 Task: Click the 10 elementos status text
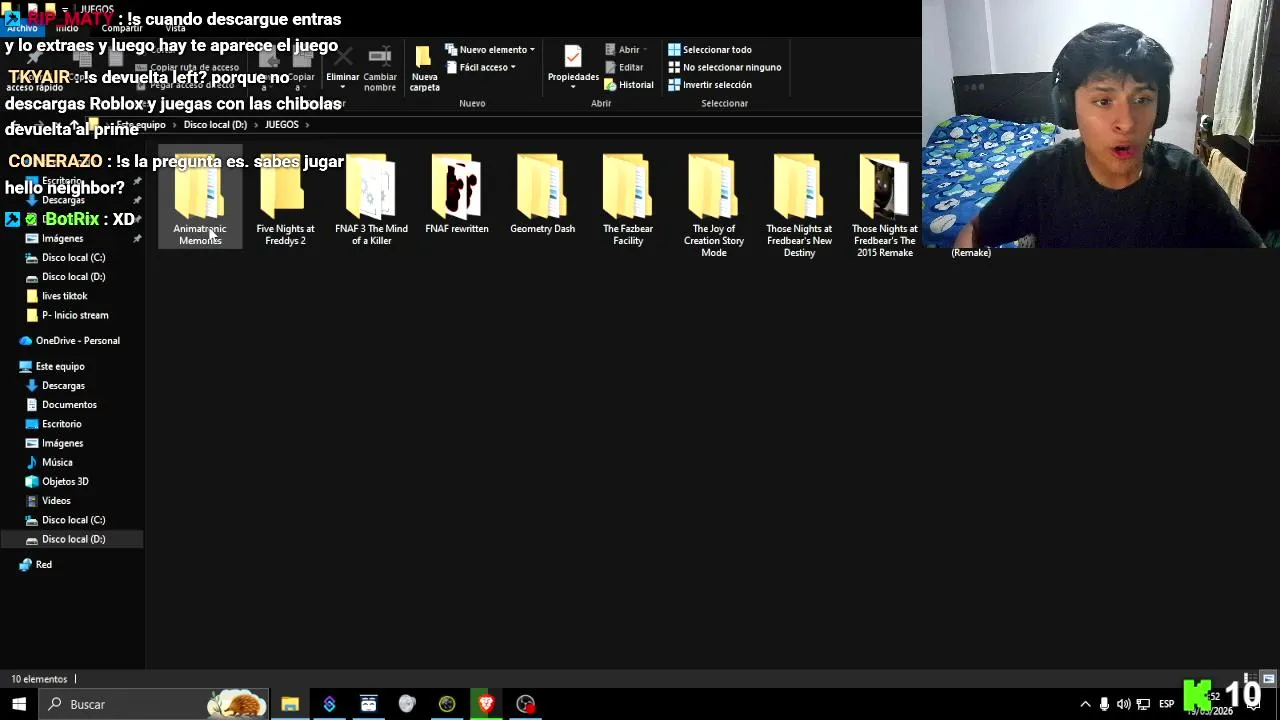[x=39, y=679]
